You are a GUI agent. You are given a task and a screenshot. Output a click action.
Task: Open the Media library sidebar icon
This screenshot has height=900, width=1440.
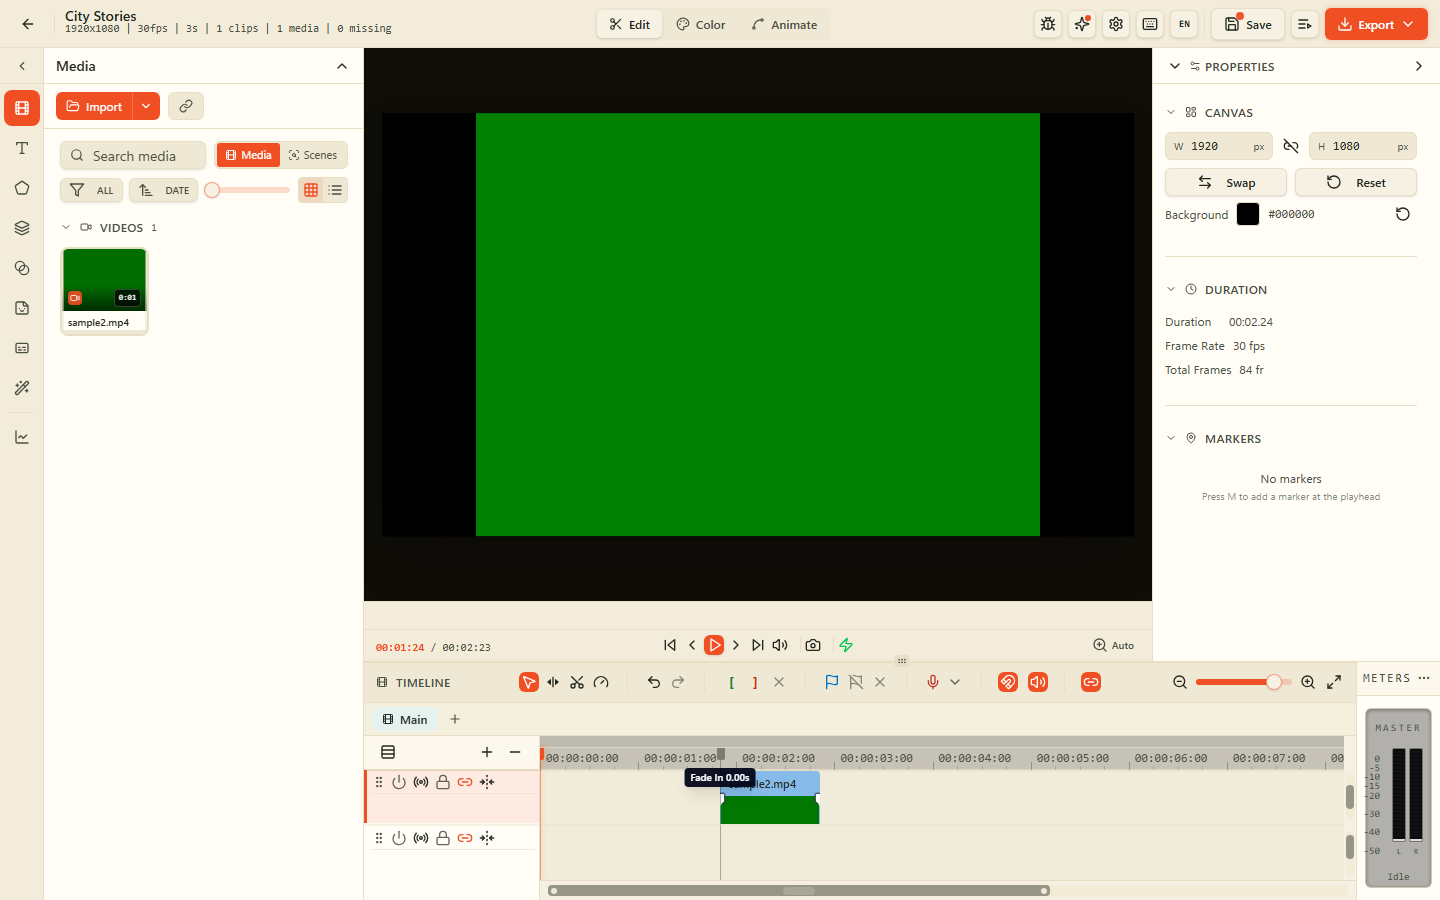22,108
